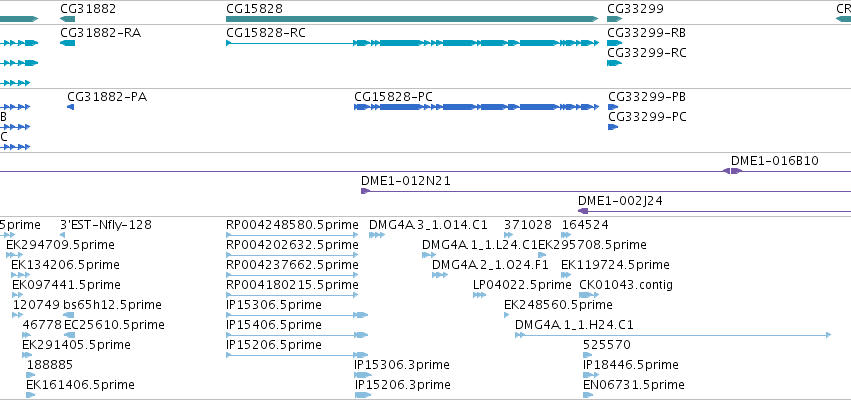
Task: Click the CG33299-PC protein glyph
Action: point(613,127)
